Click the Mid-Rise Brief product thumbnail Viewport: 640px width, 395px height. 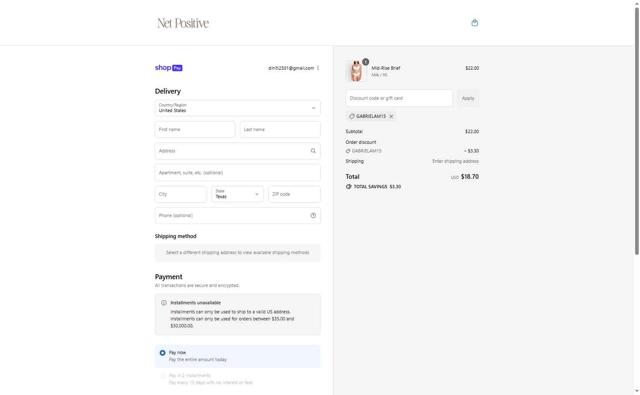(x=356, y=71)
